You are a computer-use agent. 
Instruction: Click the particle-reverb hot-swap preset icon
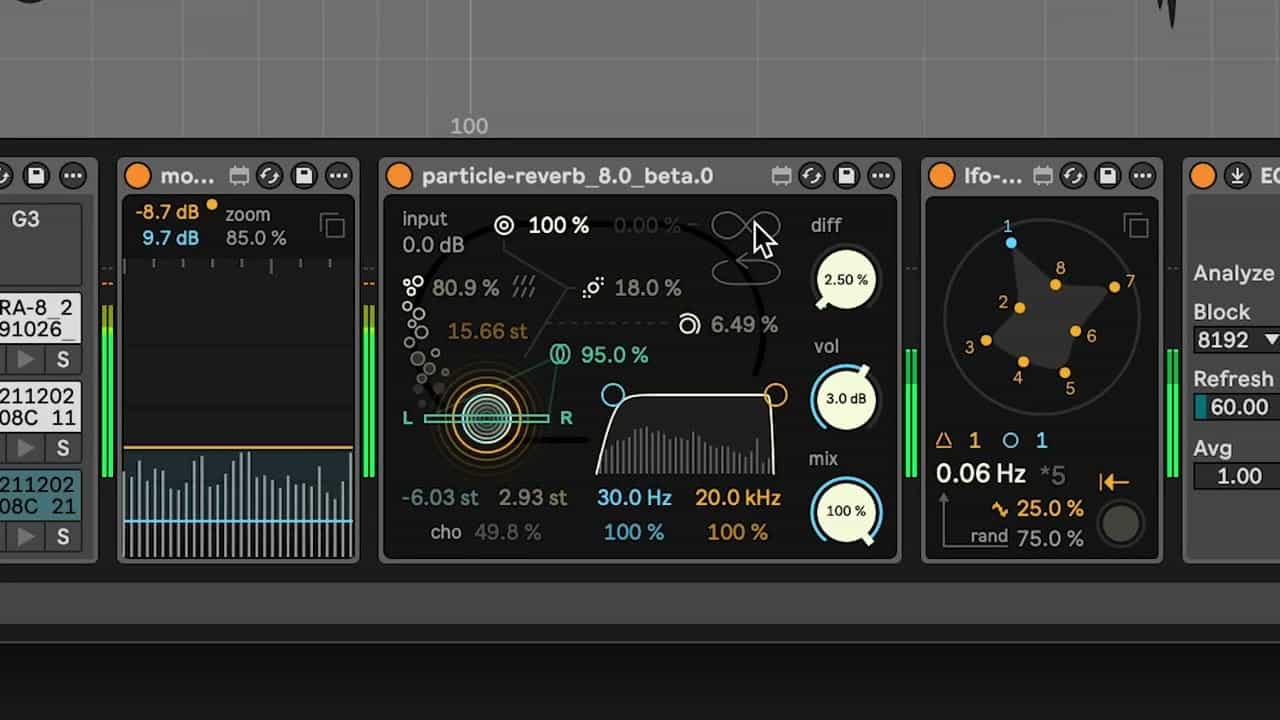click(x=812, y=176)
